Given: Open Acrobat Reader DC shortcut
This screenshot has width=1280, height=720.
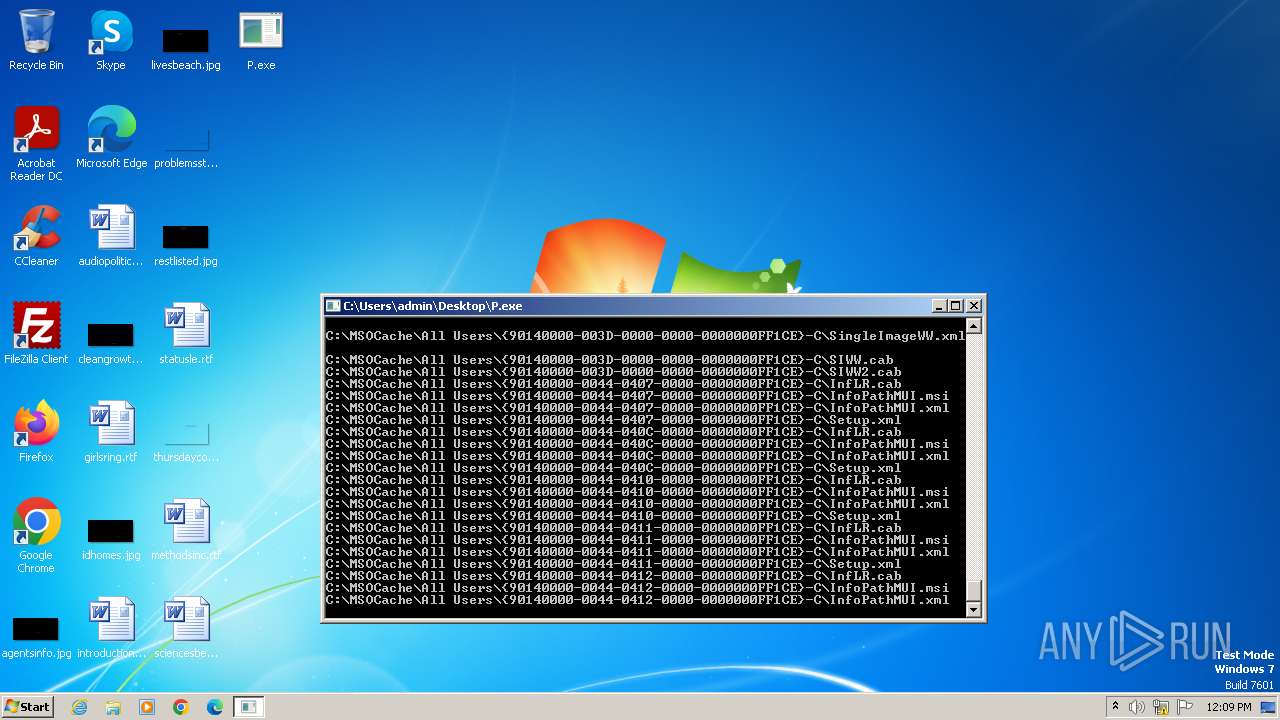Looking at the screenshot, I should coord(36,144).
